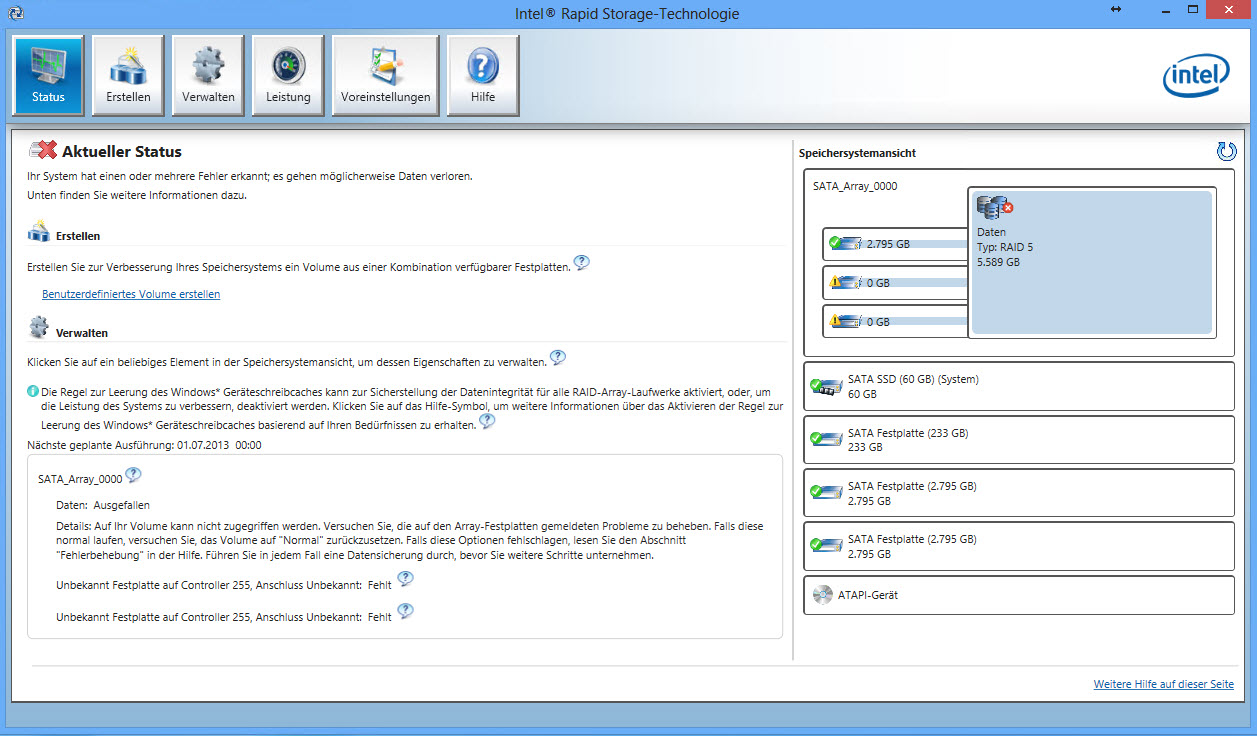Open the Voreinstellungen tab
The image size is (1257, 736).
tap(385, 76)
